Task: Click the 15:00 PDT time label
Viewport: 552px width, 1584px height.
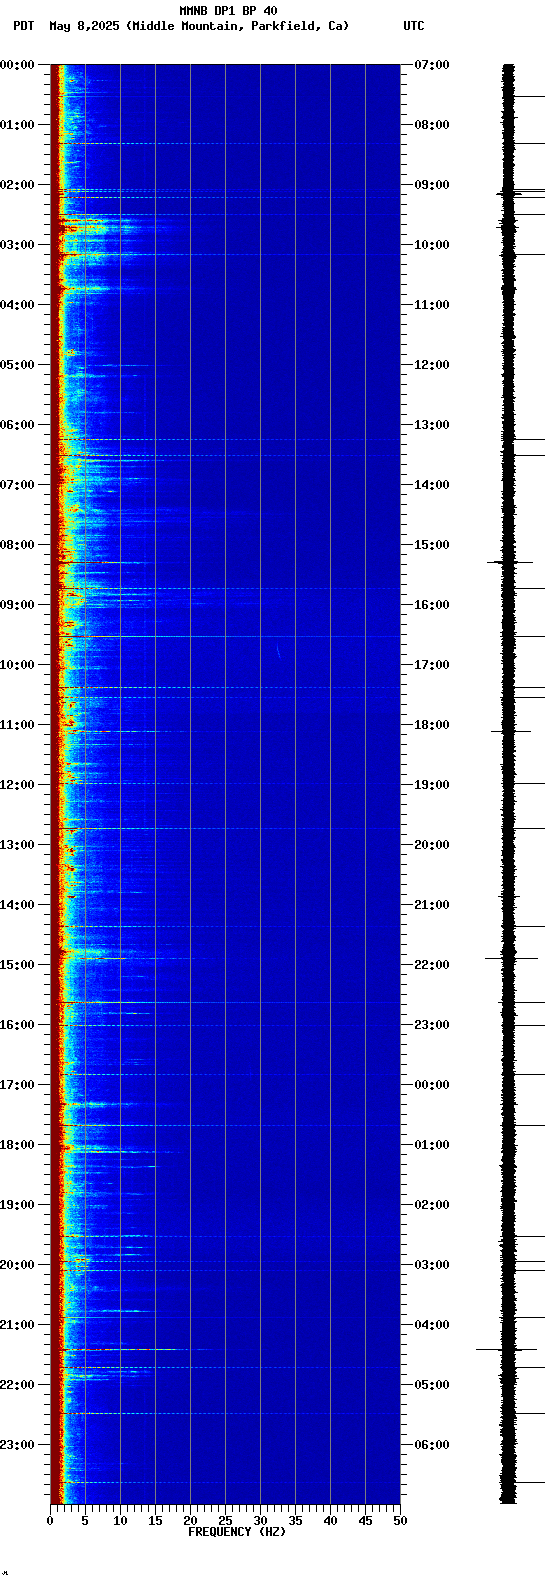Action: pos(18,965)
